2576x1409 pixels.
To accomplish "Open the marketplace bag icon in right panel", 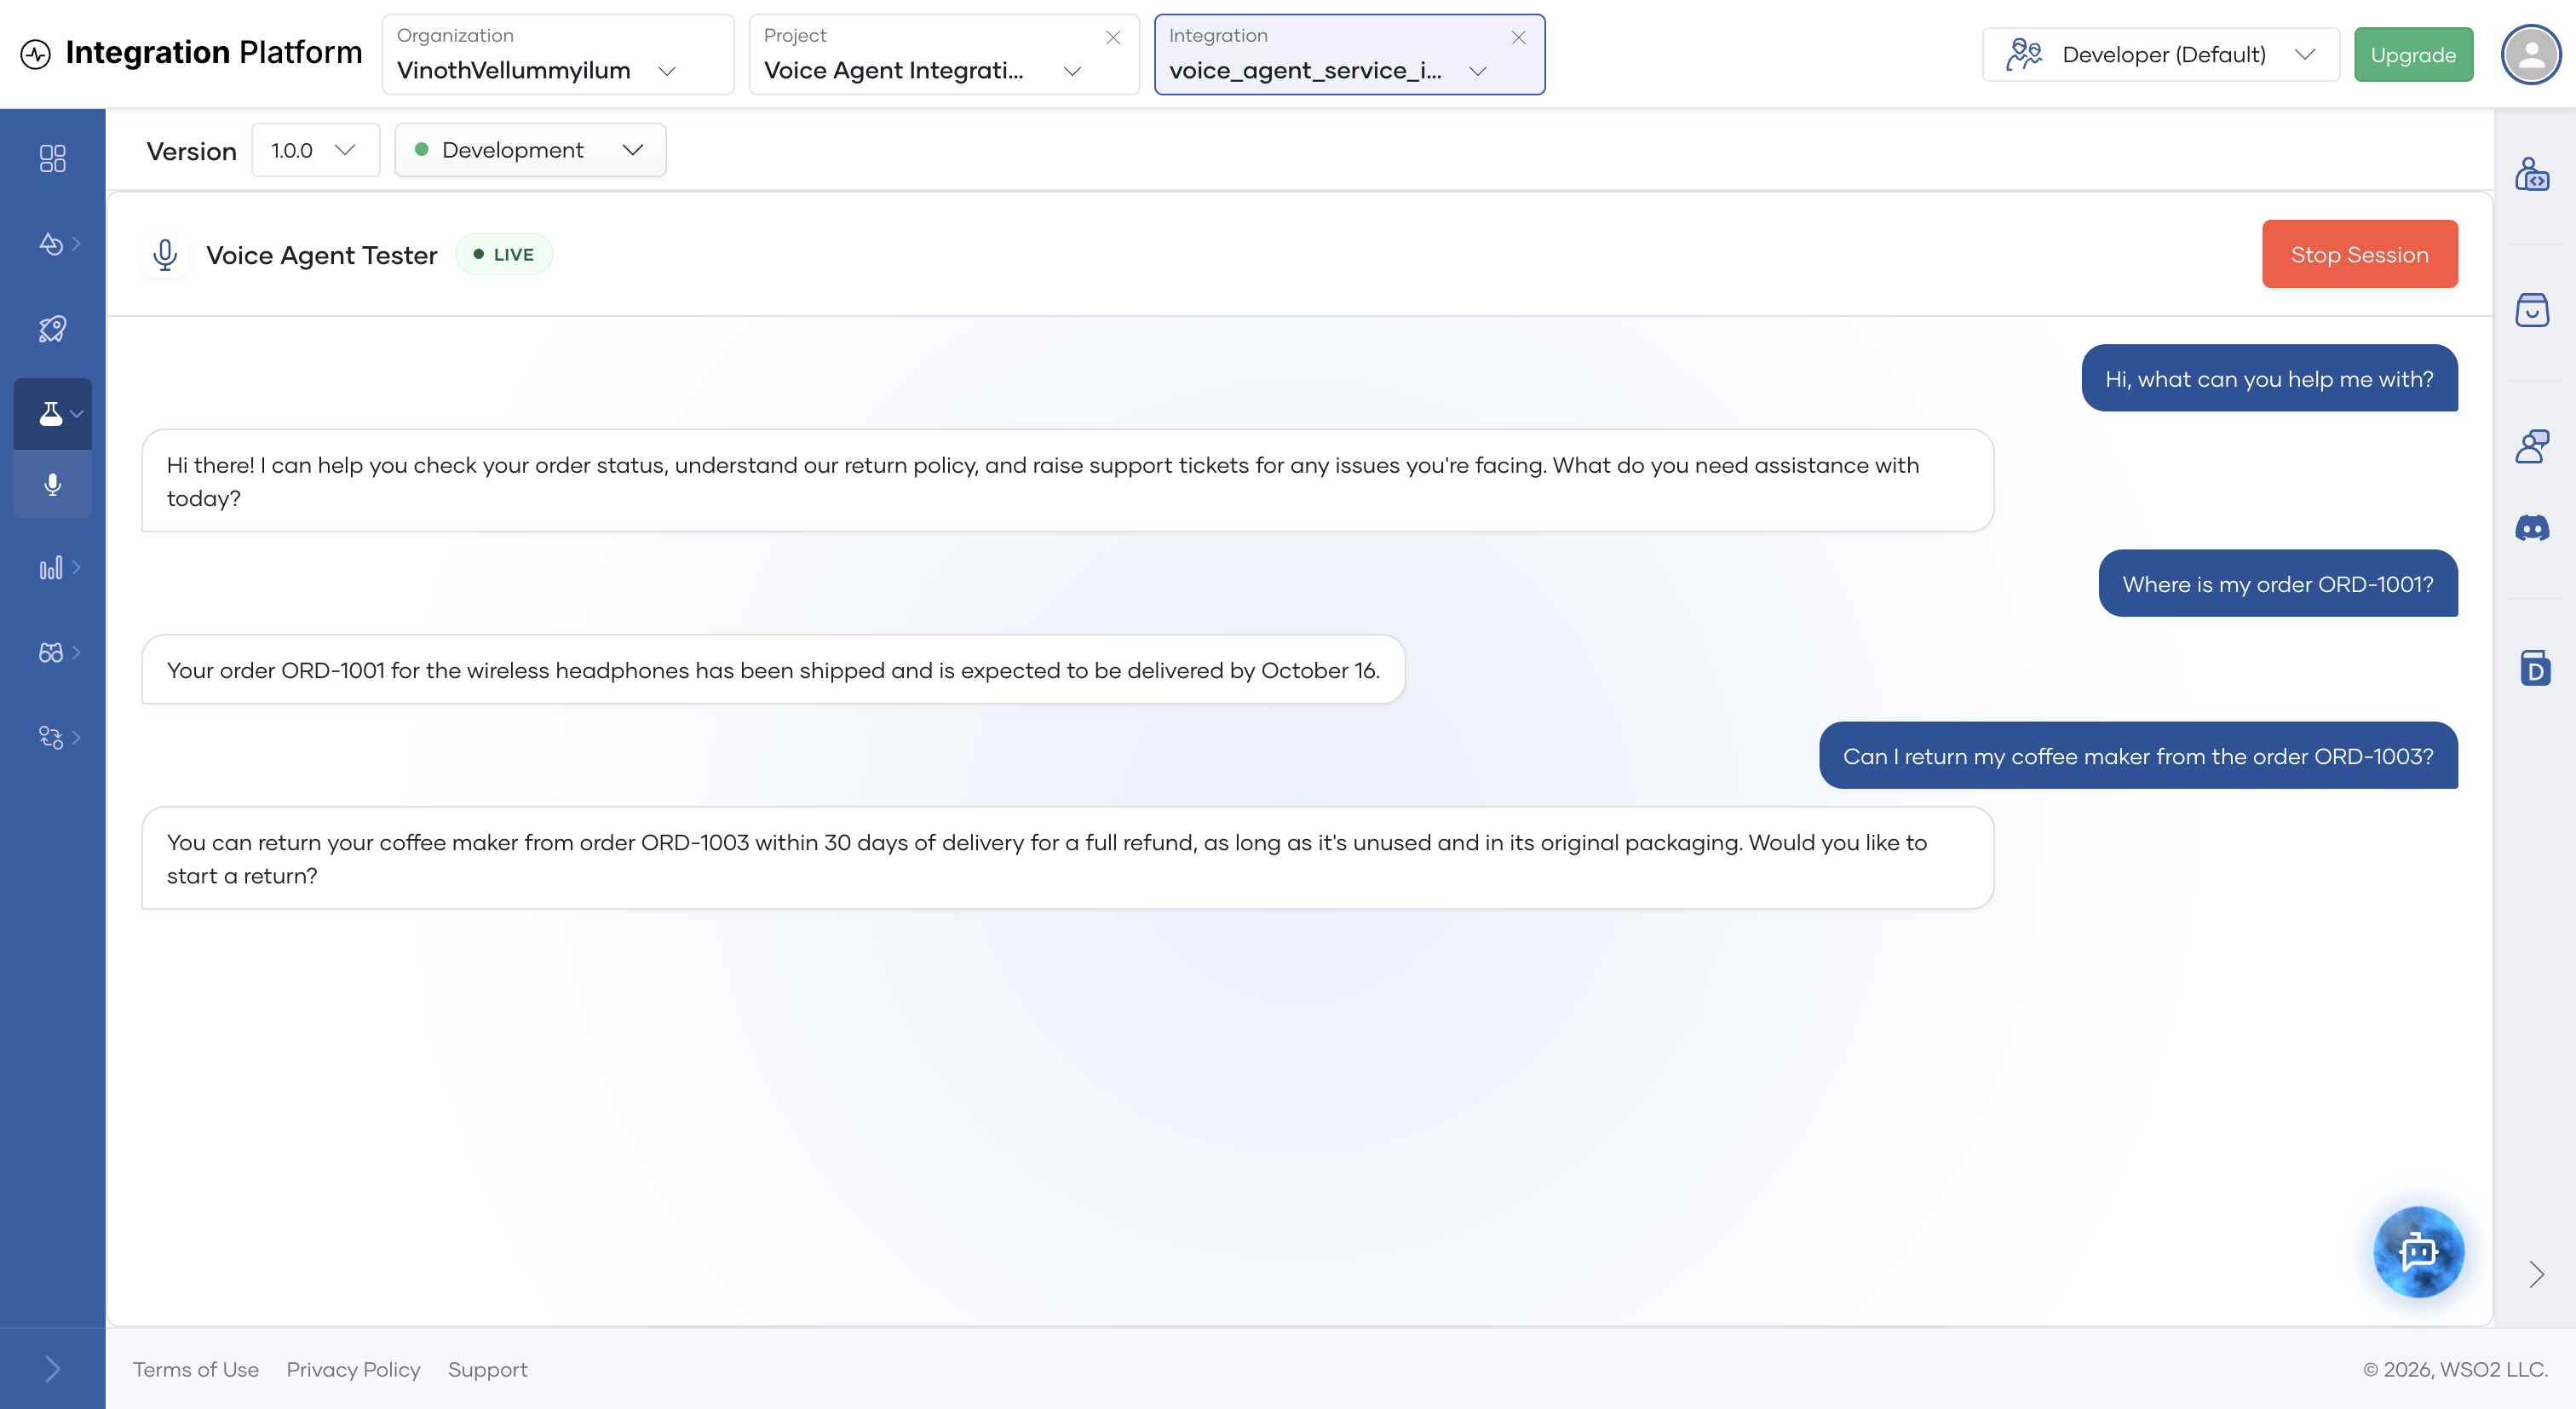I will (2532, 309).
